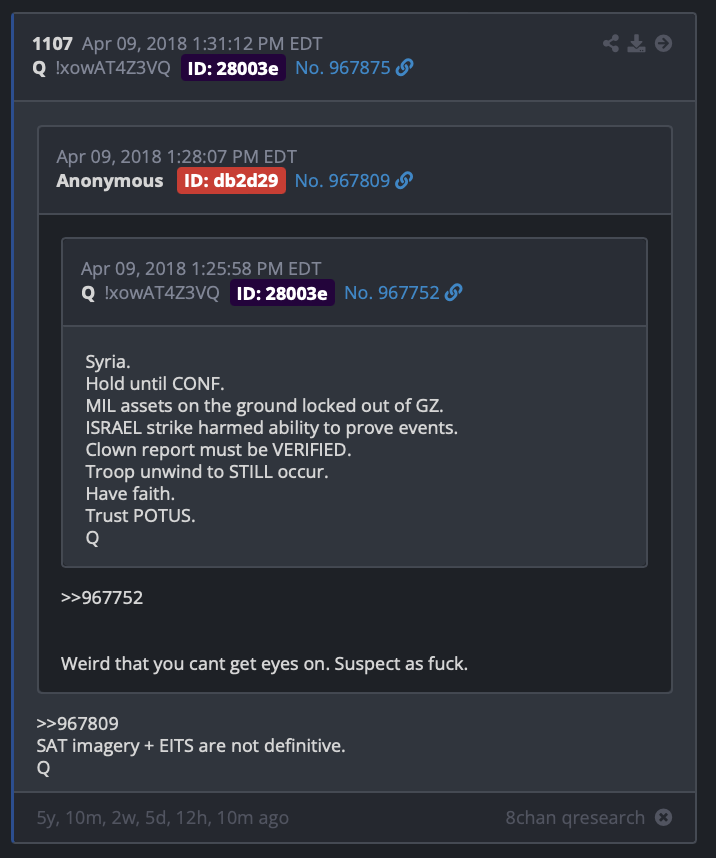Screen dimensions: 716x858
Task: Click post number 1107 in header
Action: (53, 44)
